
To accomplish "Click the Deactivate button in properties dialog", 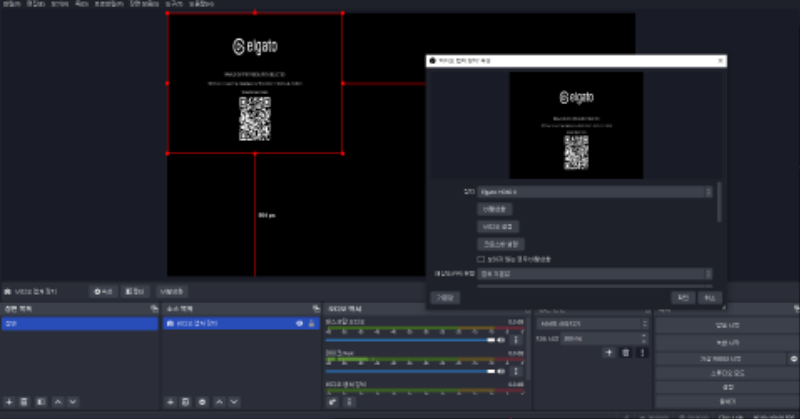I will point(494,209).
